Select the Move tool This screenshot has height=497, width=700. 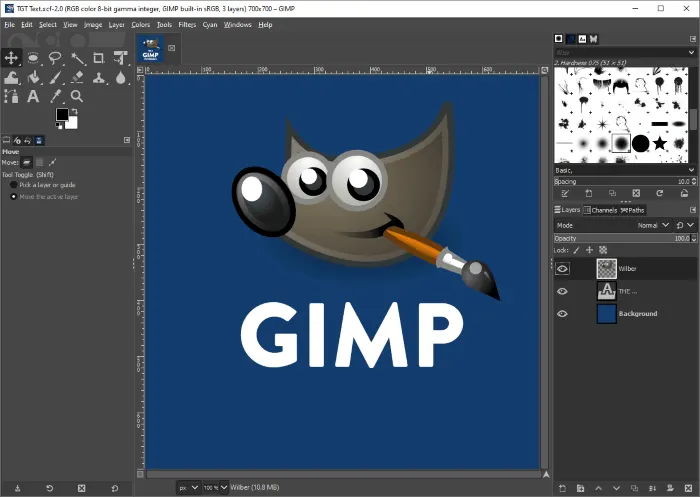click(x=11, y=58)
